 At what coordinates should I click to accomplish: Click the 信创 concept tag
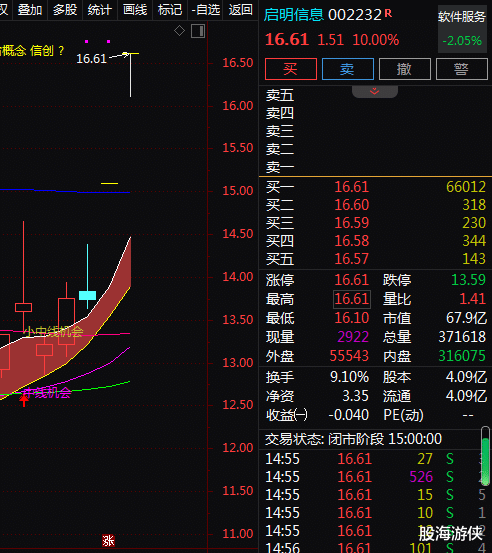[42, 51]
